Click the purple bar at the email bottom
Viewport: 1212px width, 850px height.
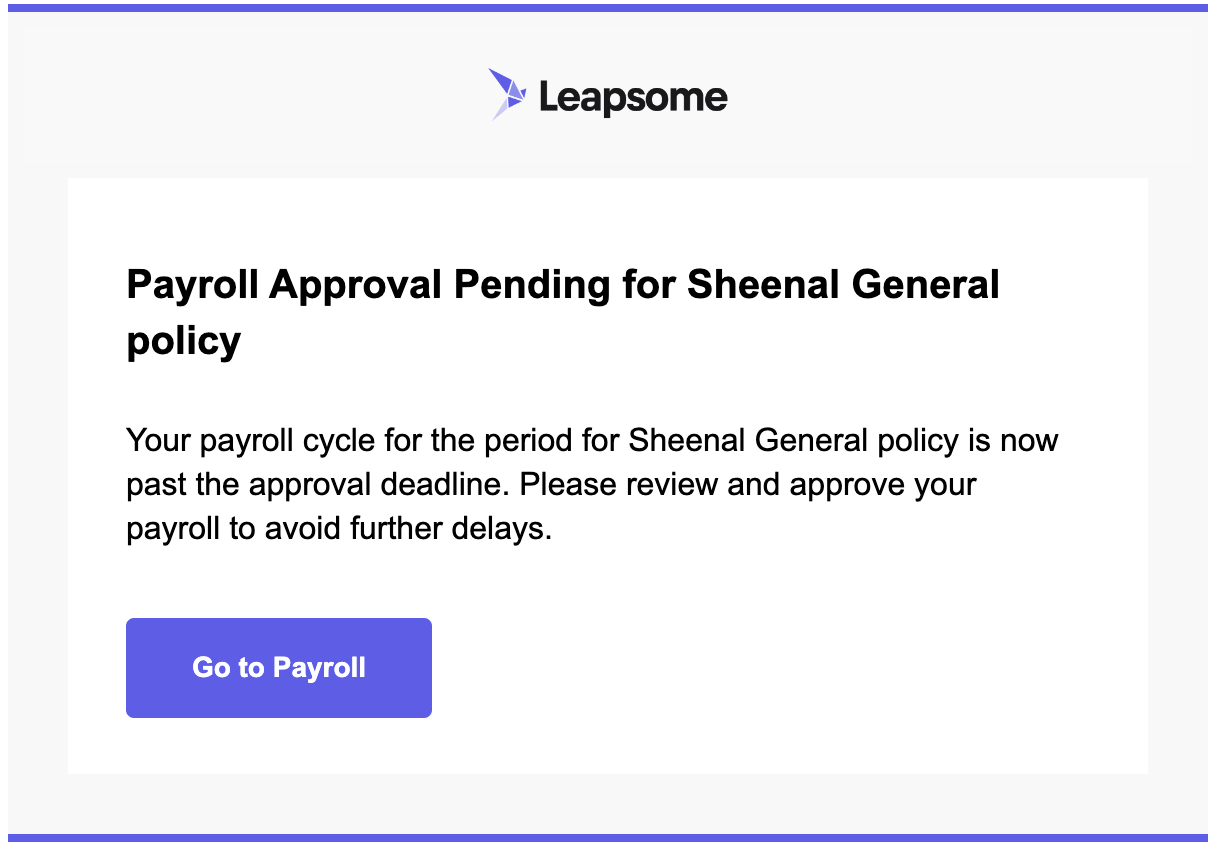606,838
